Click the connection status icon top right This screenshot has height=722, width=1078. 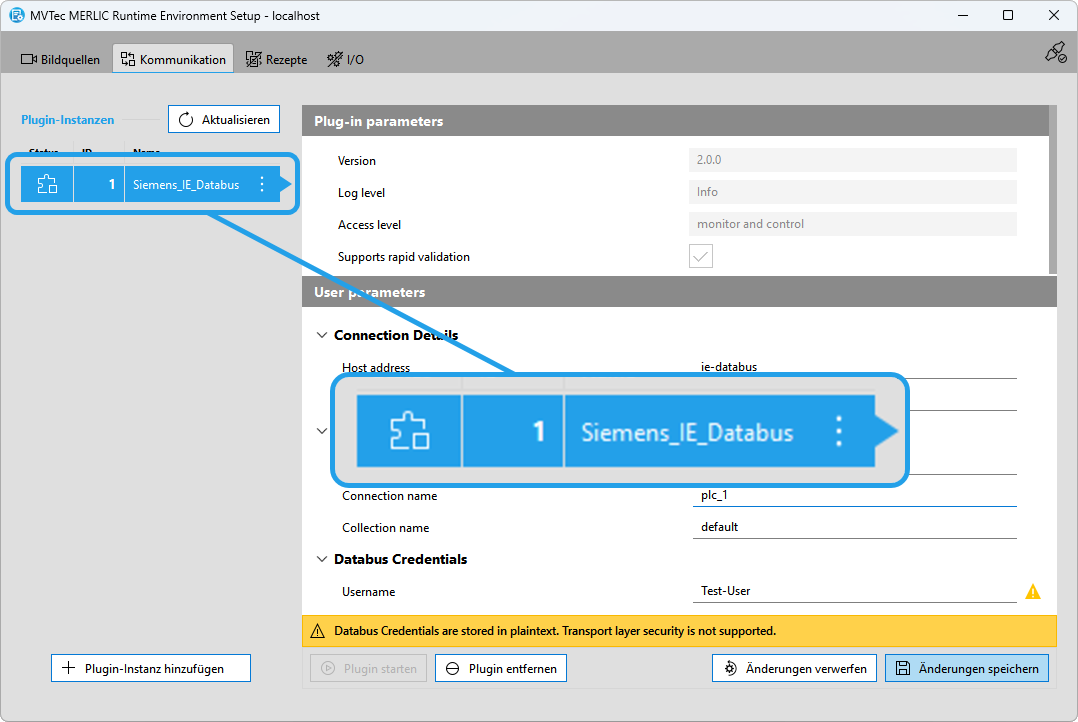pyautogui.click(x=1055, y=53)
